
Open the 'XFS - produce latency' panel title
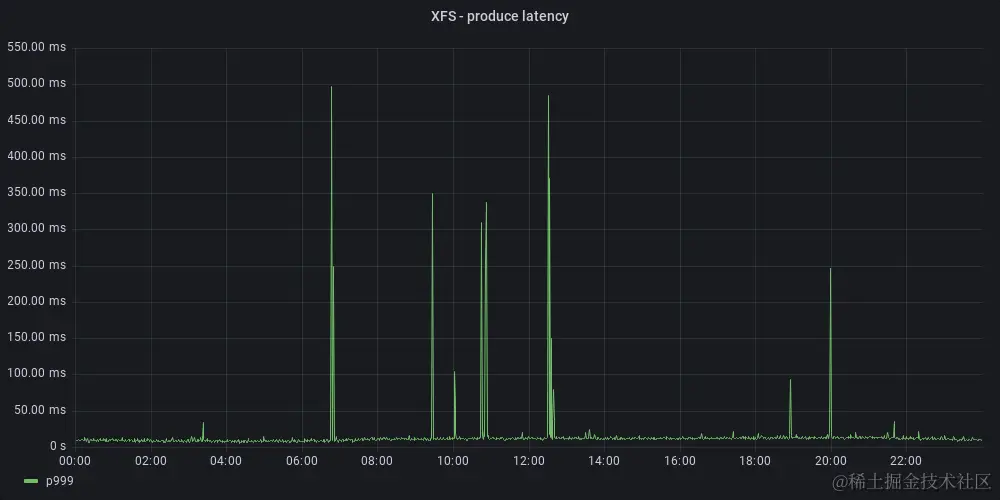[499, 17]
